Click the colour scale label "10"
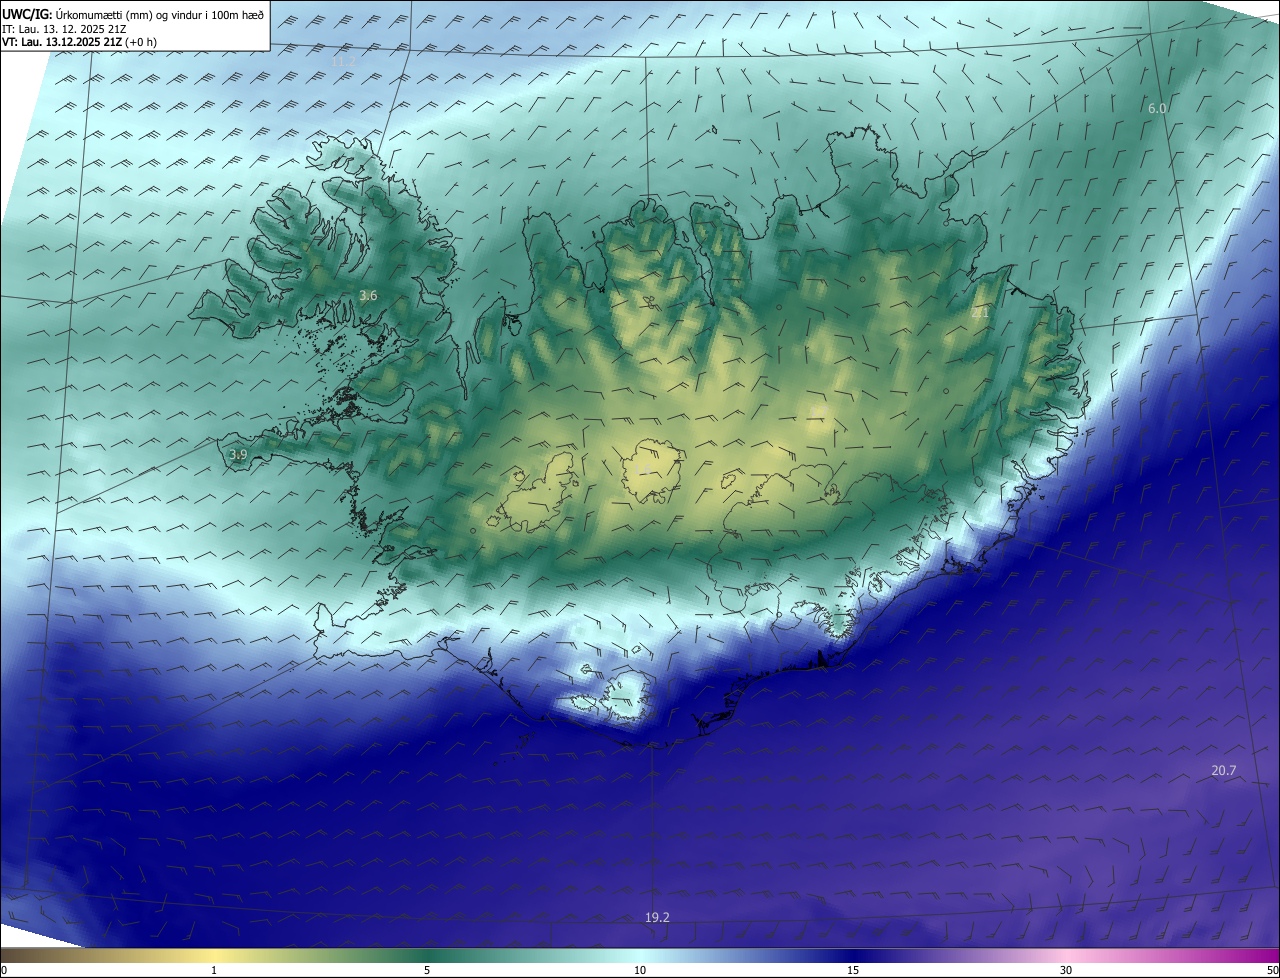 pyautogui.click(x=640, y=970)
